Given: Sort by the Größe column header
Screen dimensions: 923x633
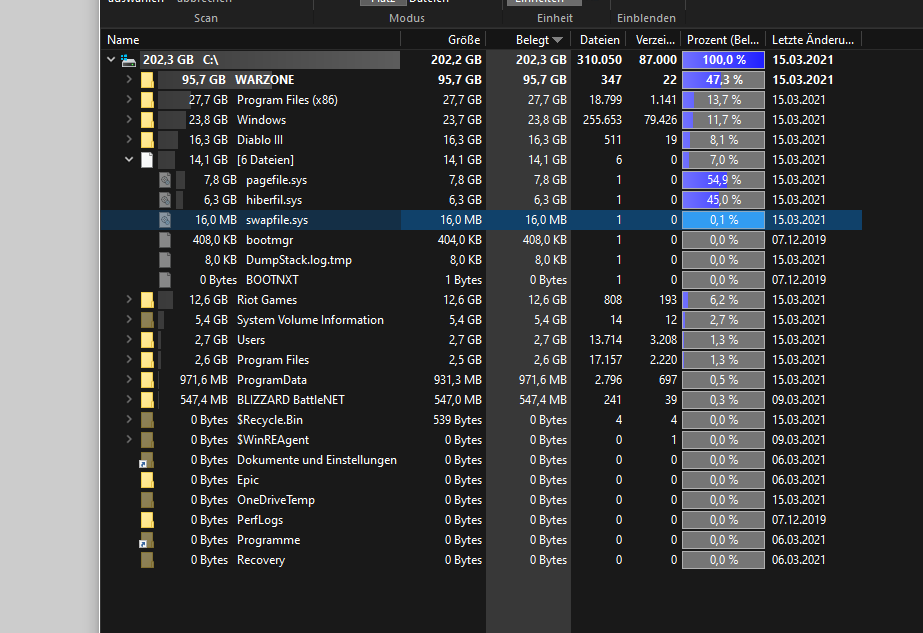Looking at the screenshot, I should pos(443,39).
